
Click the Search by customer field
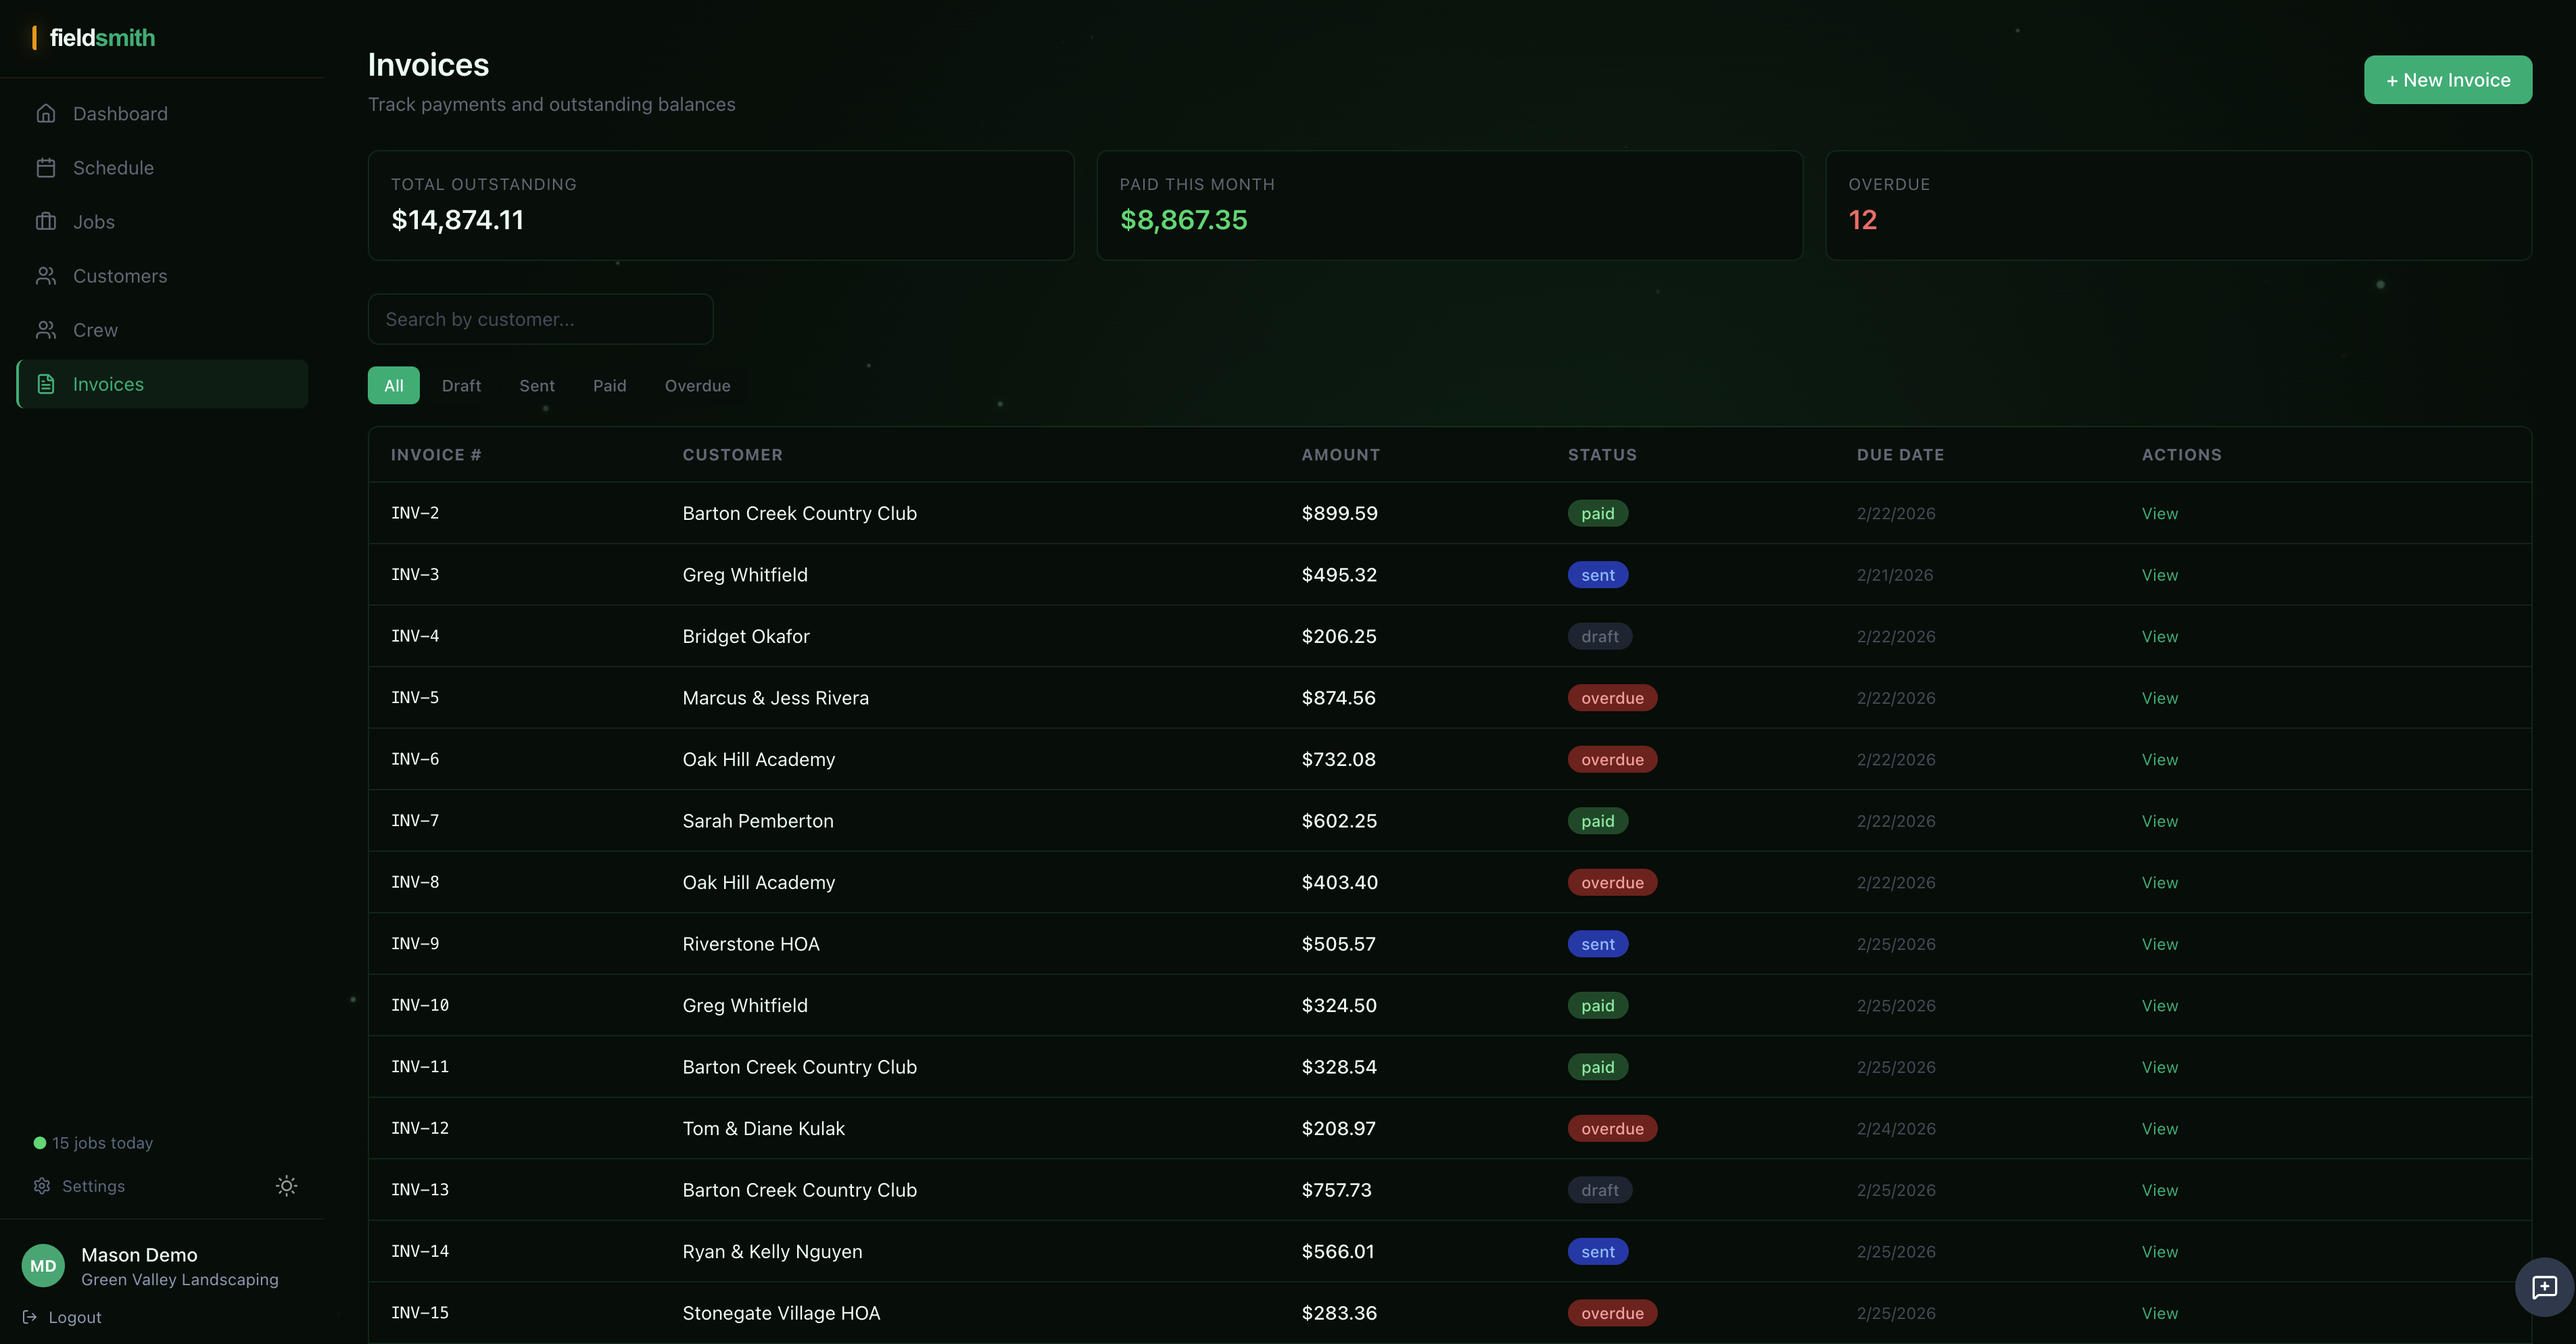[x=541, y=319]
